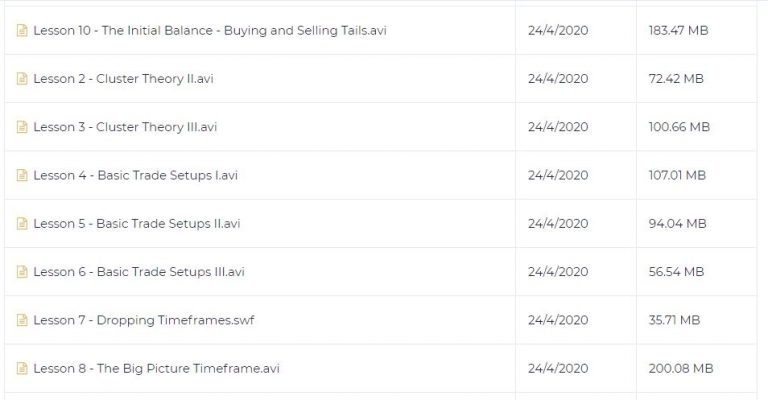Screen dimensions: 768x400
Task: Open Lesson 10 - The Initial Balance file
Action: pos(210,30)
